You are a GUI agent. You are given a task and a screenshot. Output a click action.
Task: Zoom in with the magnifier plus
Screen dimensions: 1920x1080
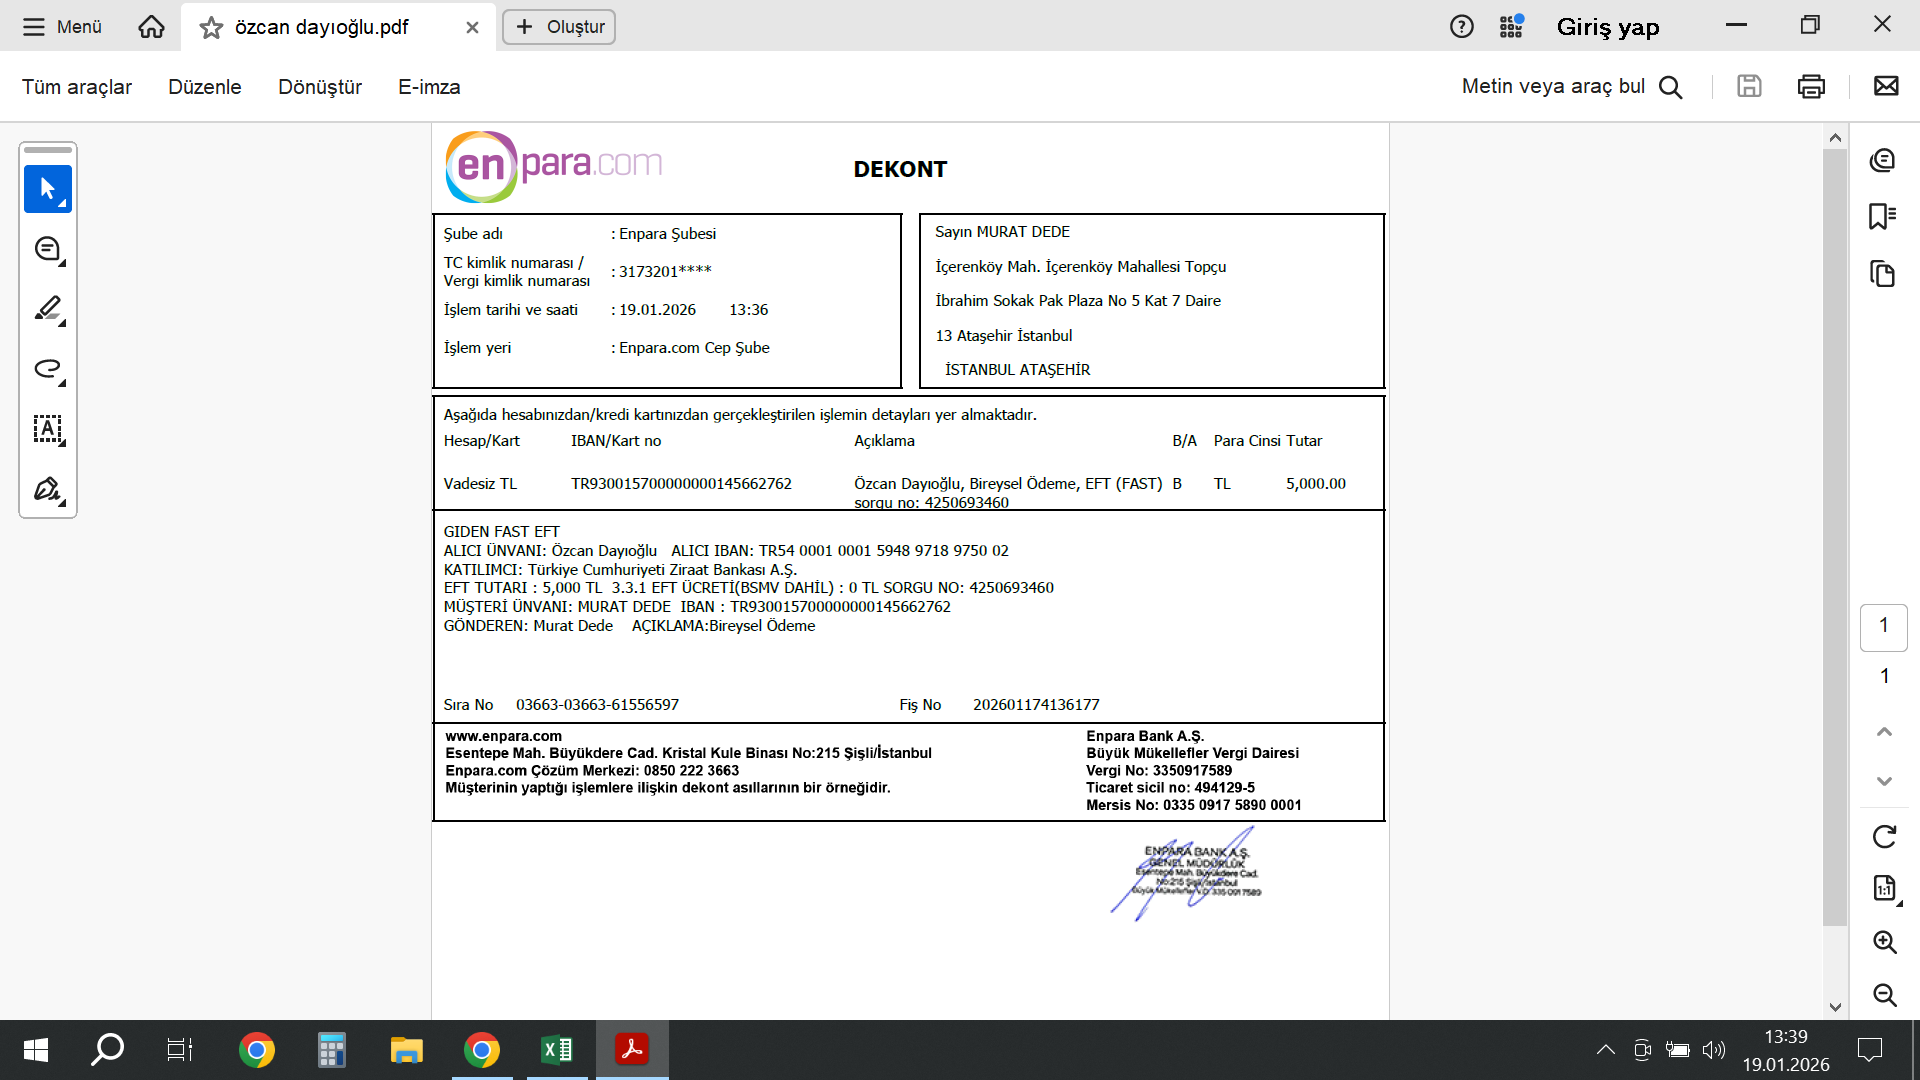click(x=1885, y=942)
